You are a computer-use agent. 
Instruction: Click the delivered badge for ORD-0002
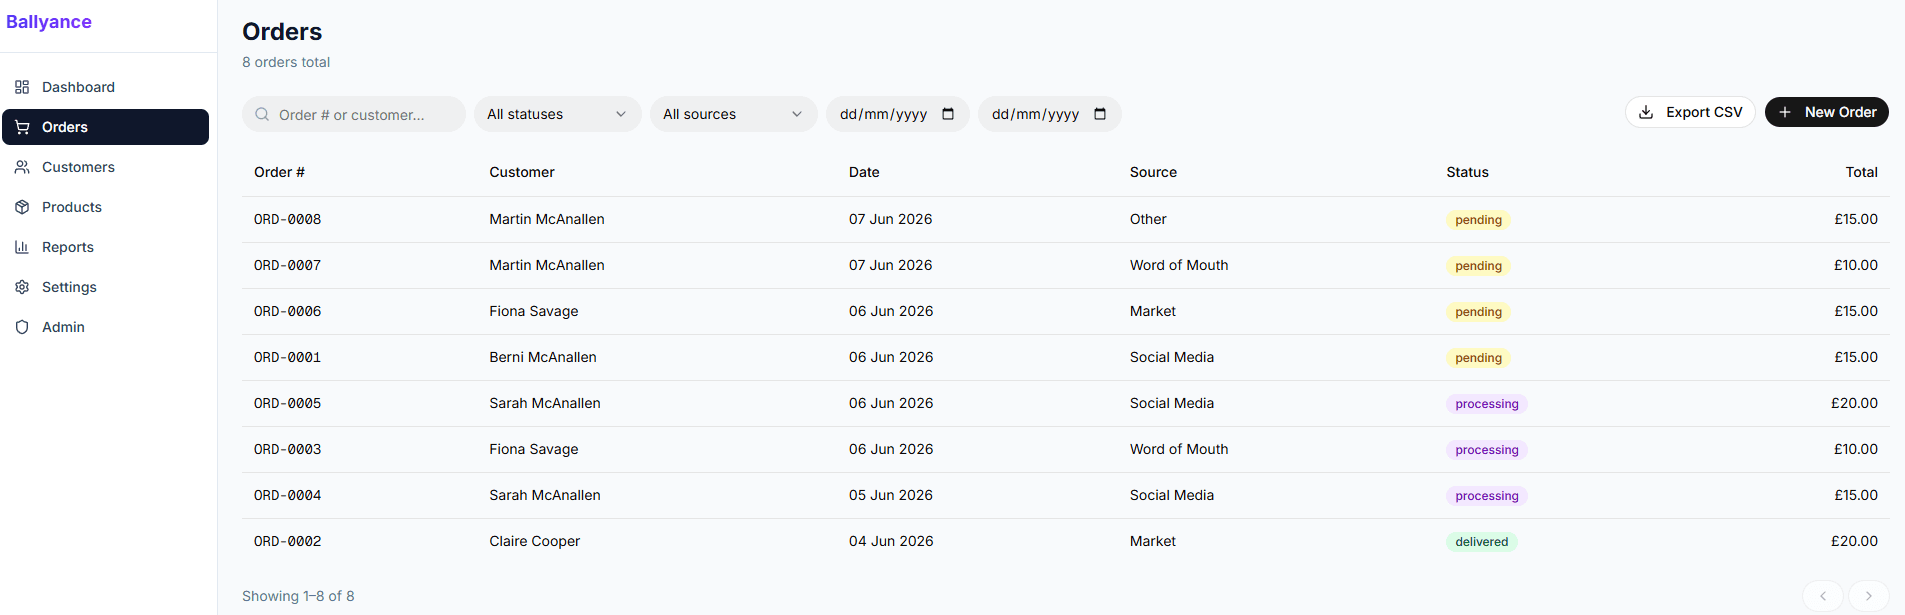[x=1482, y=542]
